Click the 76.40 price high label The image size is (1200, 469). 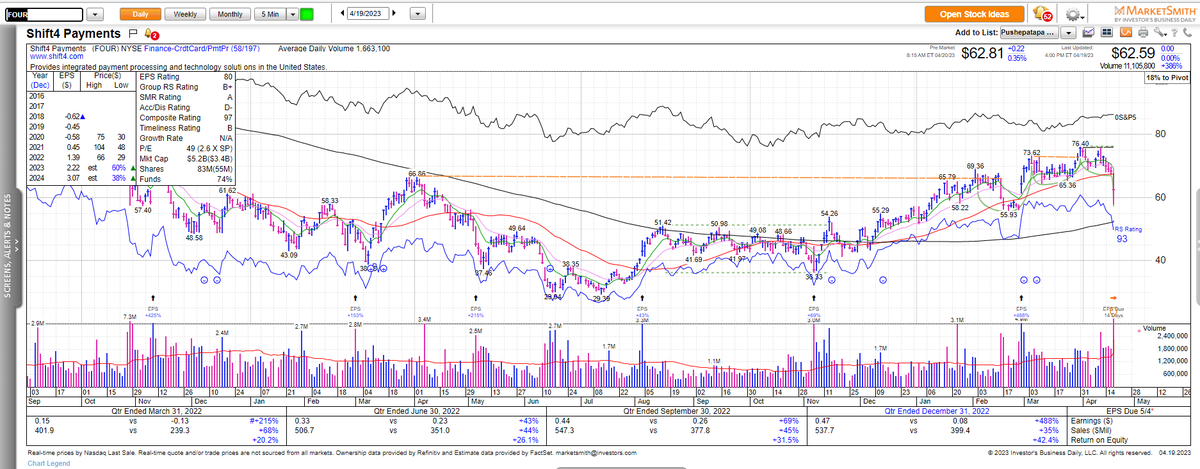1081,144
